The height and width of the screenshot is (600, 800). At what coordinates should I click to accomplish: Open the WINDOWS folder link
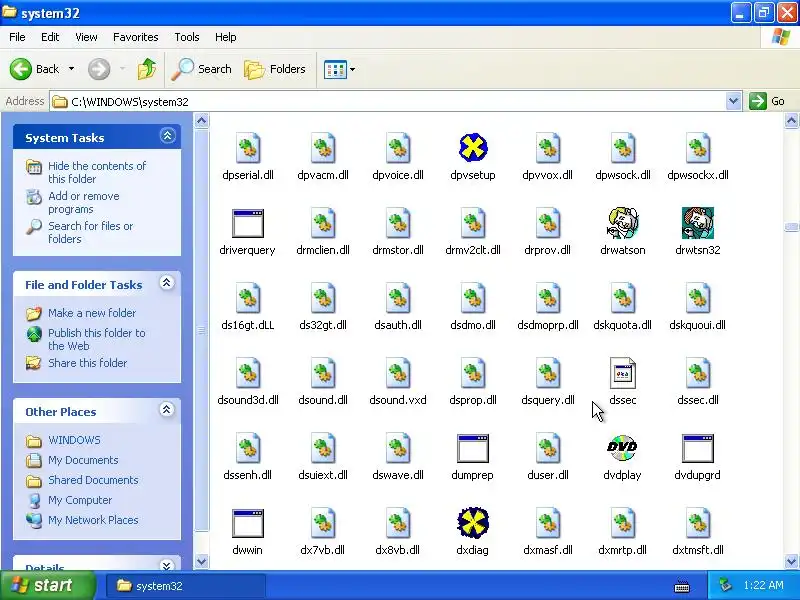coord(74,440)
